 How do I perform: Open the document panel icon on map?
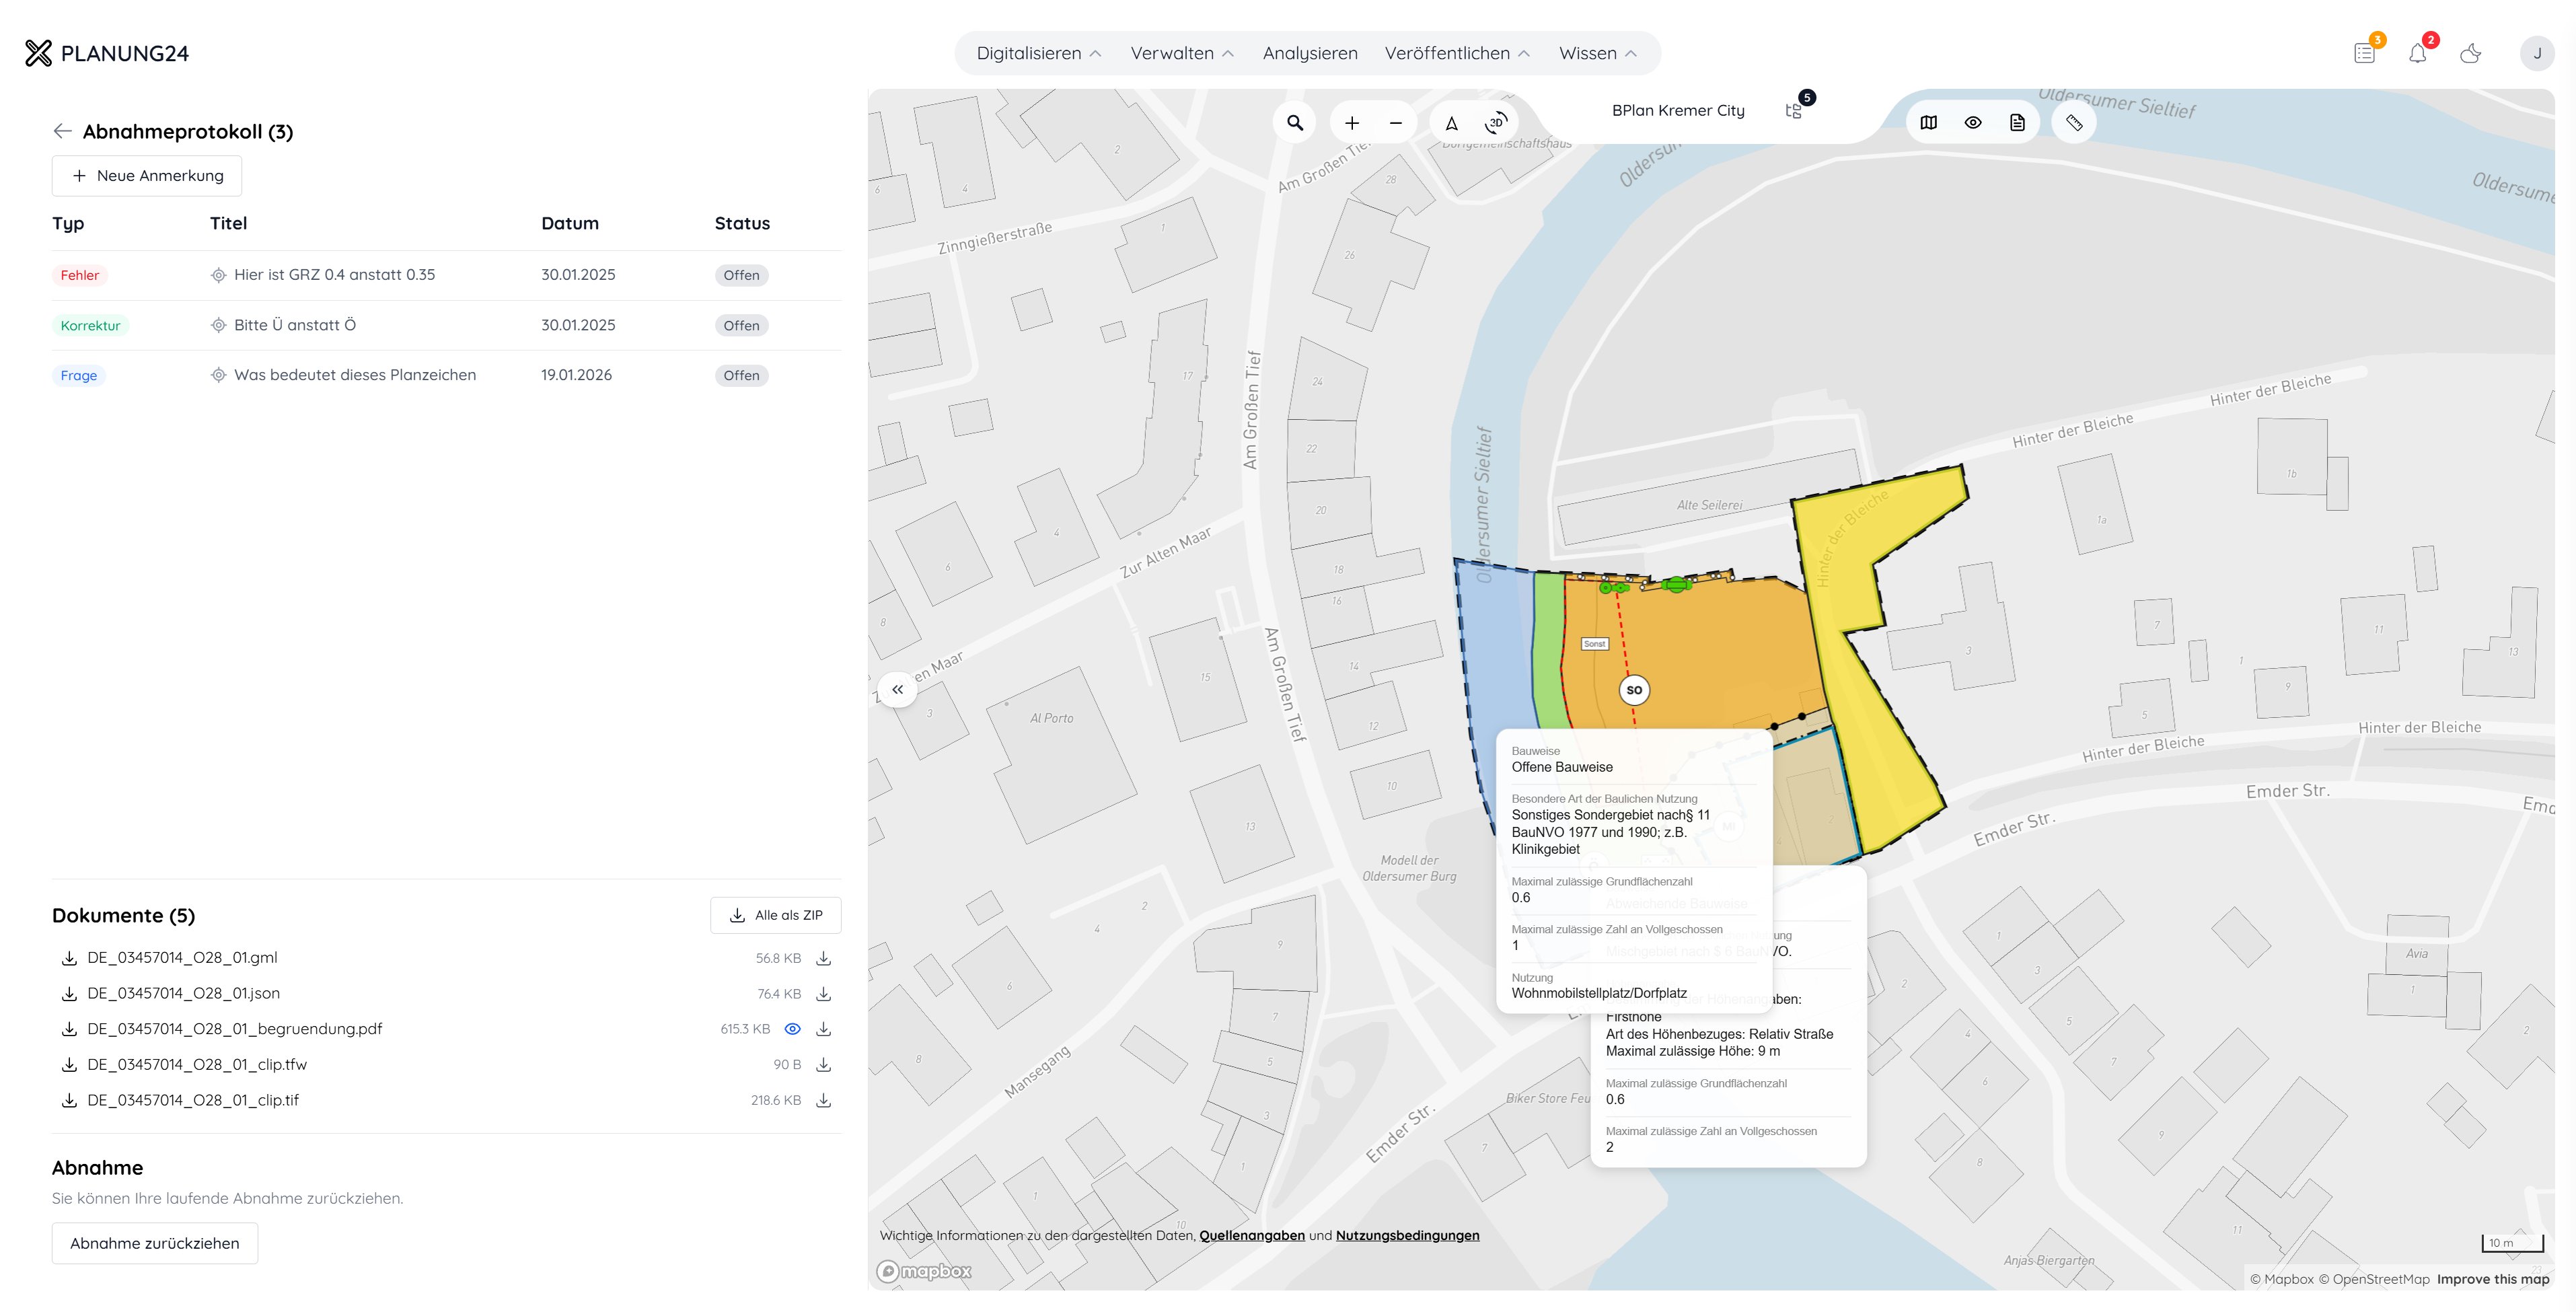[2017, 123]
